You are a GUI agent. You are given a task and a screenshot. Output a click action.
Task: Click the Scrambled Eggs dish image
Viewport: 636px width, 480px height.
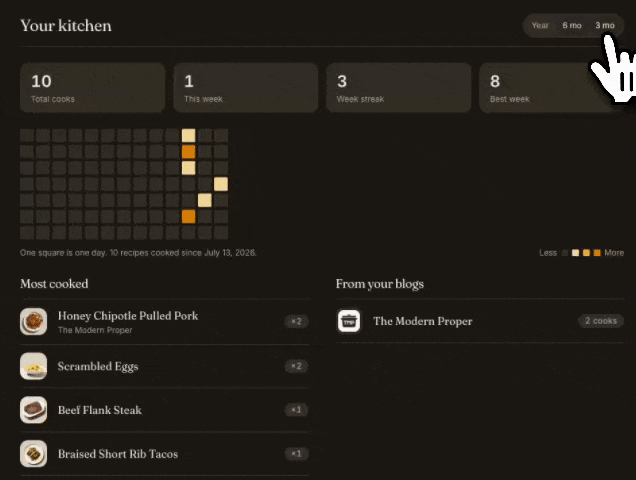coord(33,366)
